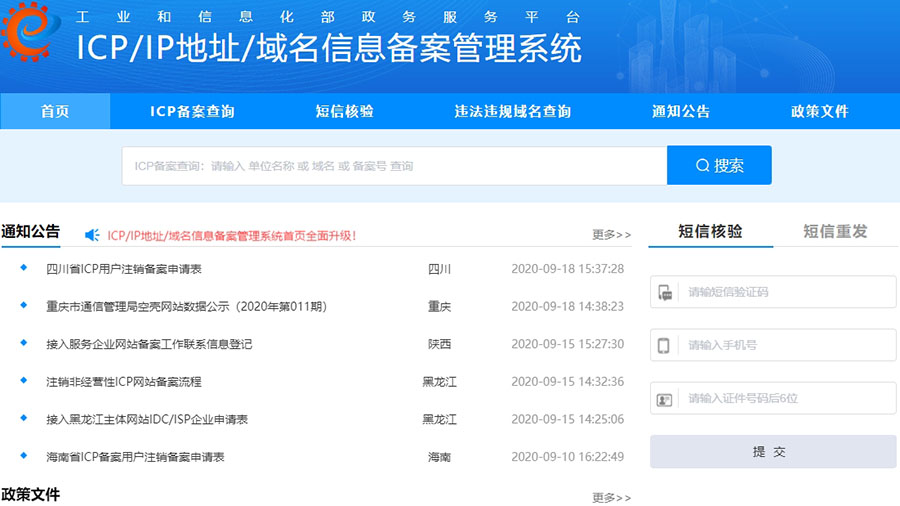Click the timestamp 2020-09-18 15:37:28

tap(568, 269)
